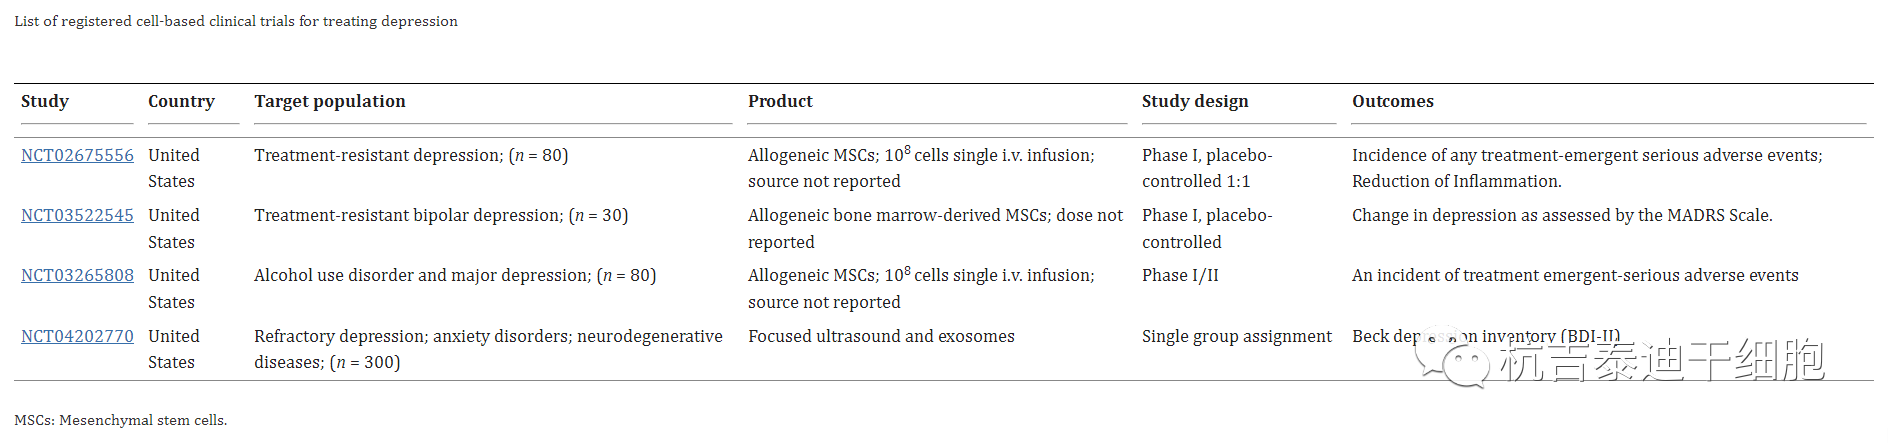Image resolution: width=1888 pixels, height=443 pixels.
Task: Select the Phase I/II study design cell
Action: coord(1180,276)
